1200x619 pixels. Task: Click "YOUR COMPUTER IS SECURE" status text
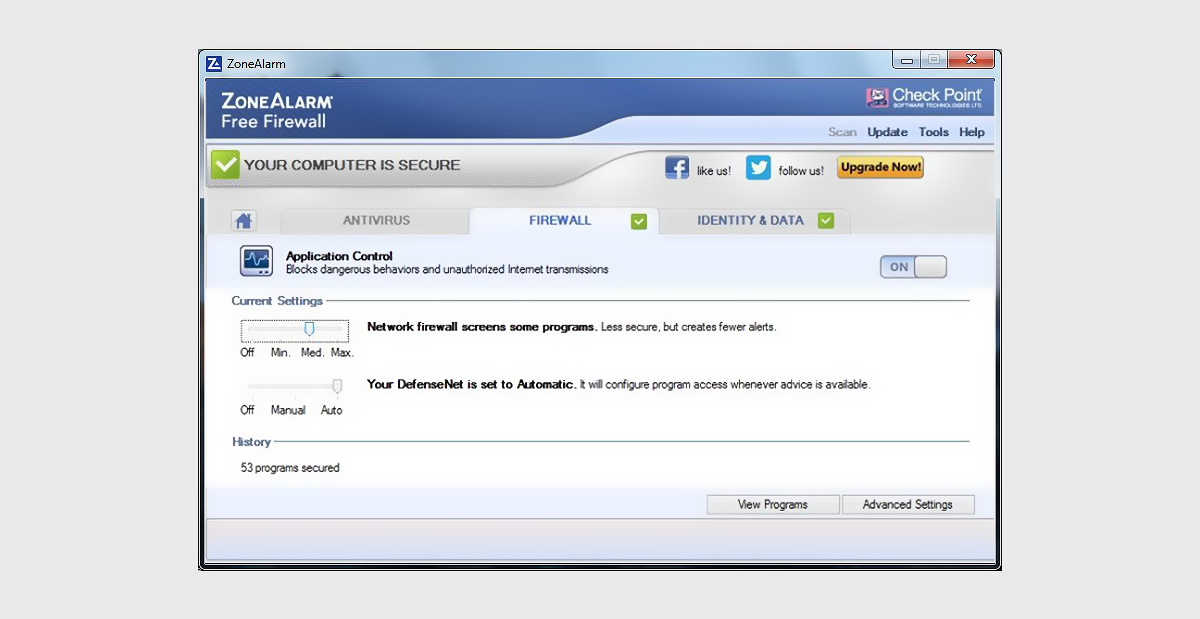point(352,165)
